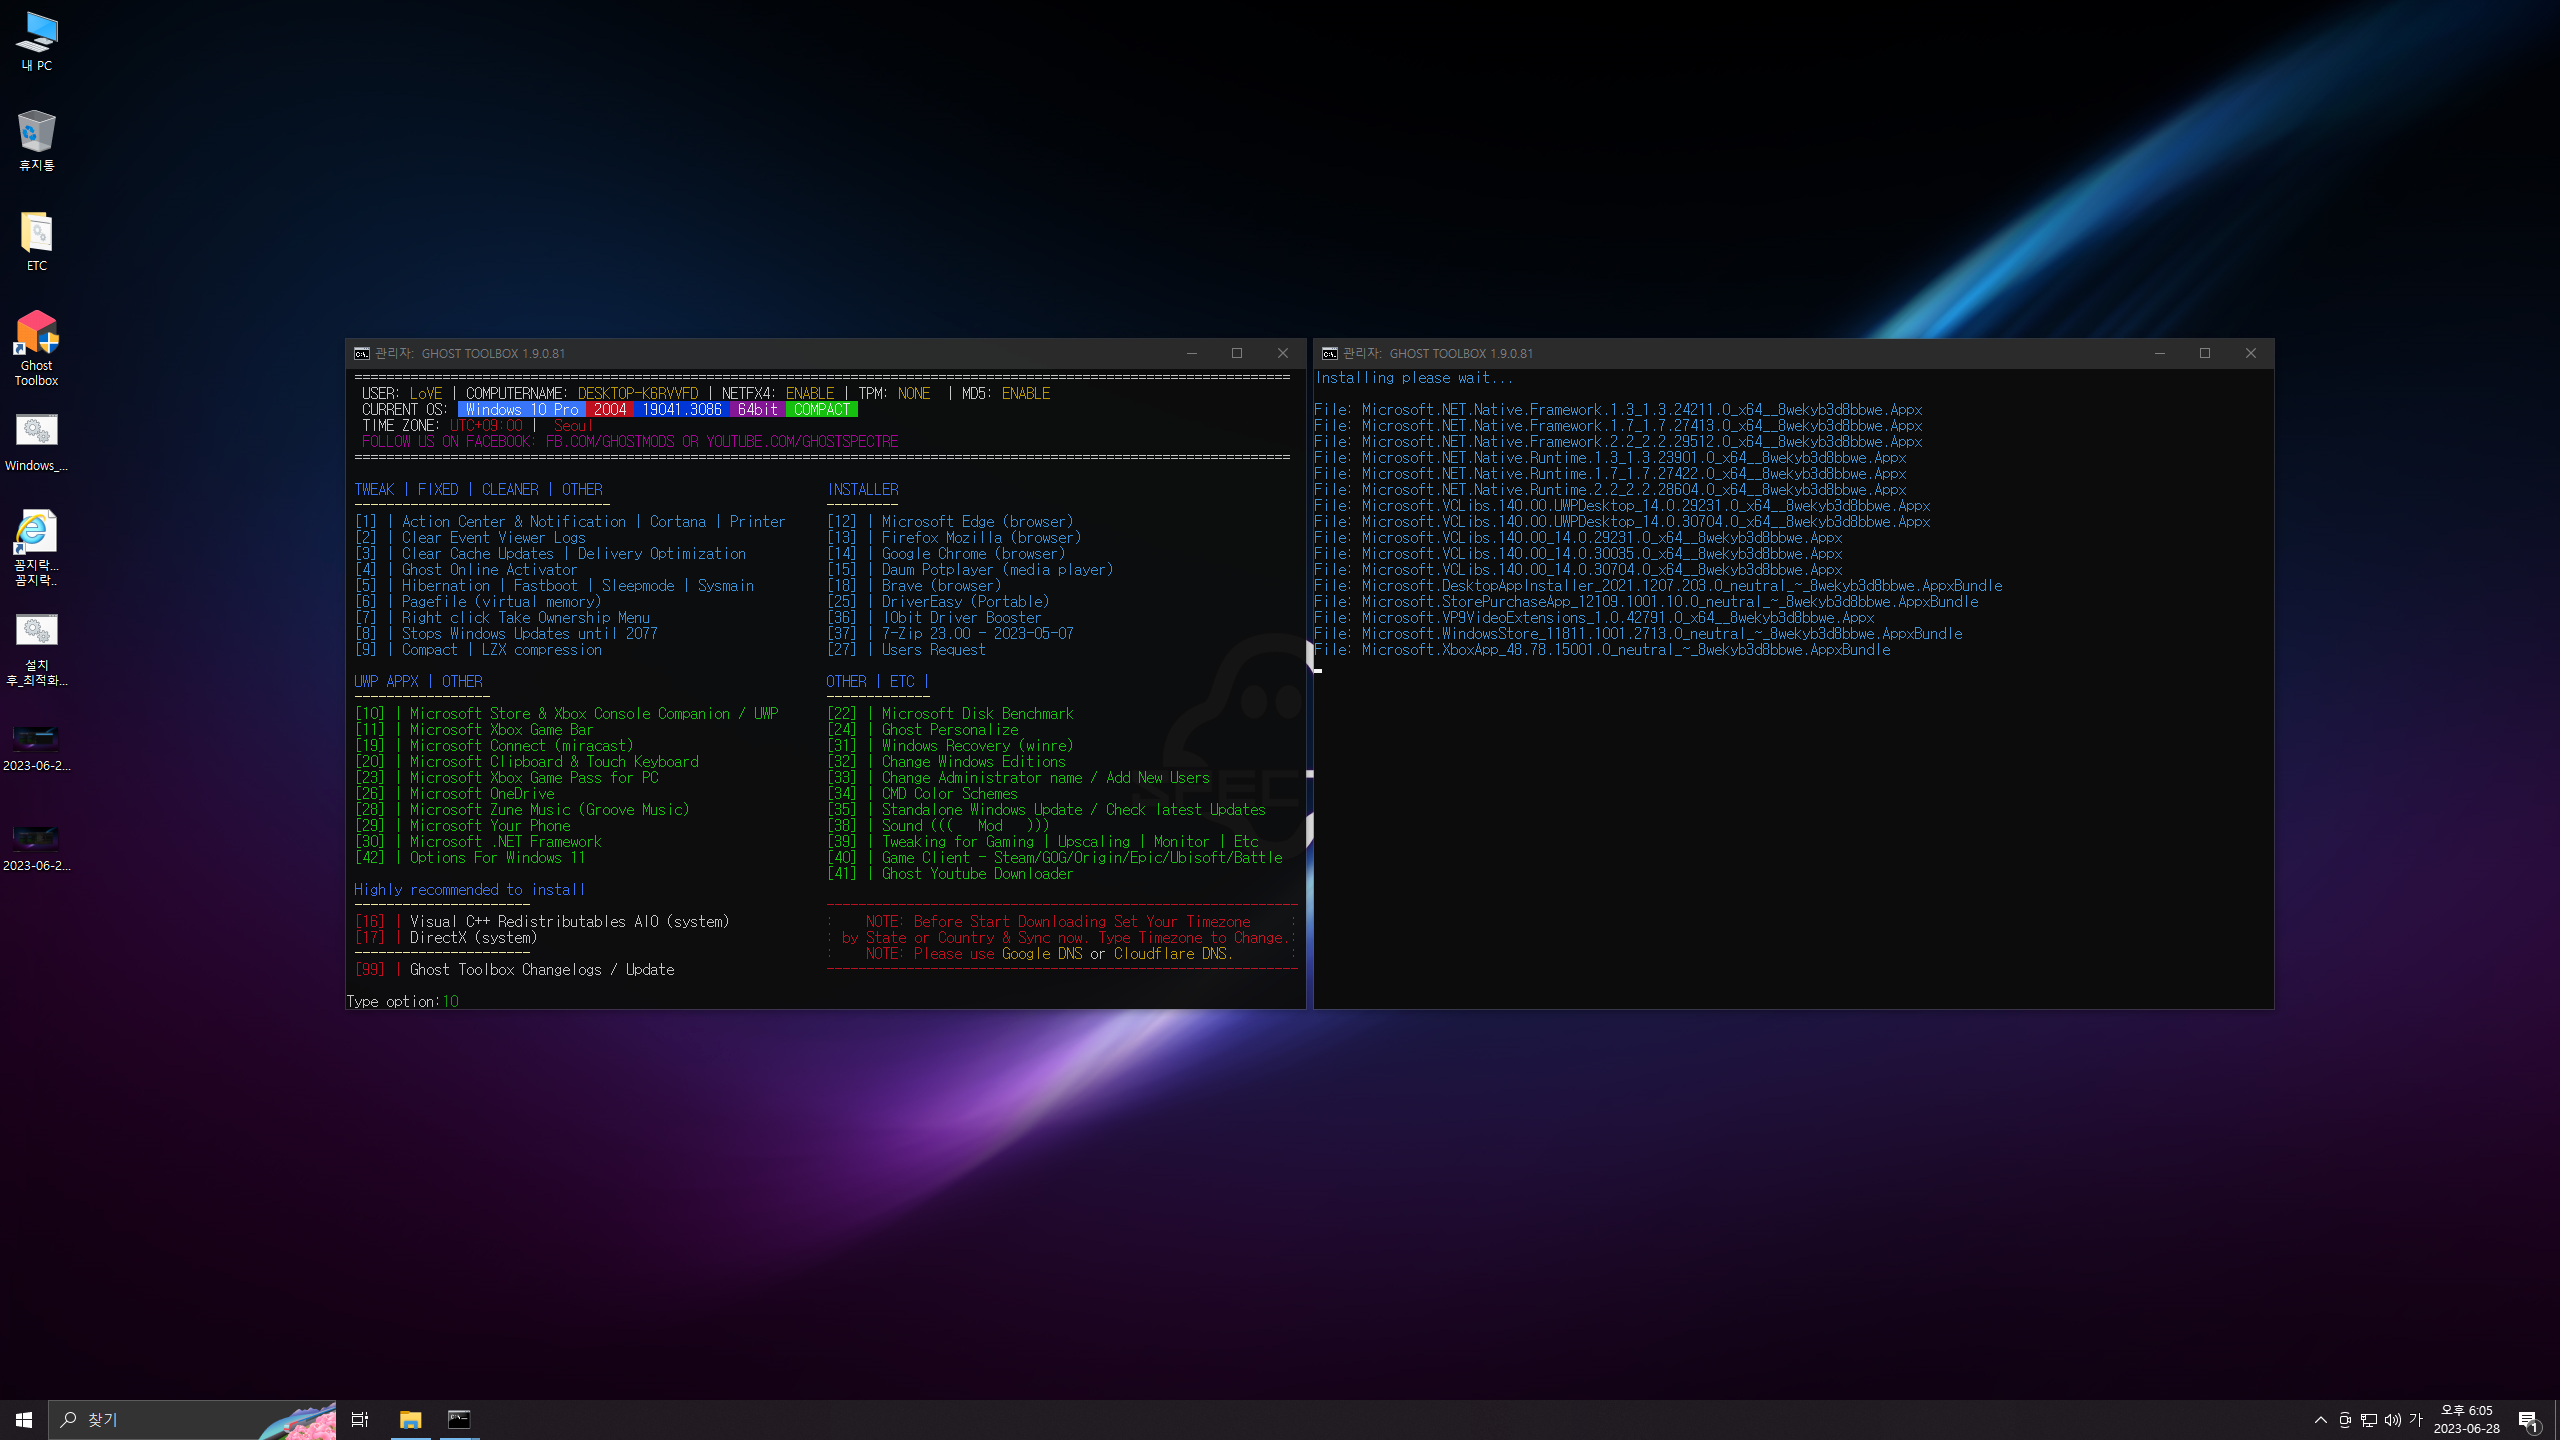Open the Windows Start button
This screenshot has width=2560, height=1440.
pyautogui.click(x=24, y=1419)
